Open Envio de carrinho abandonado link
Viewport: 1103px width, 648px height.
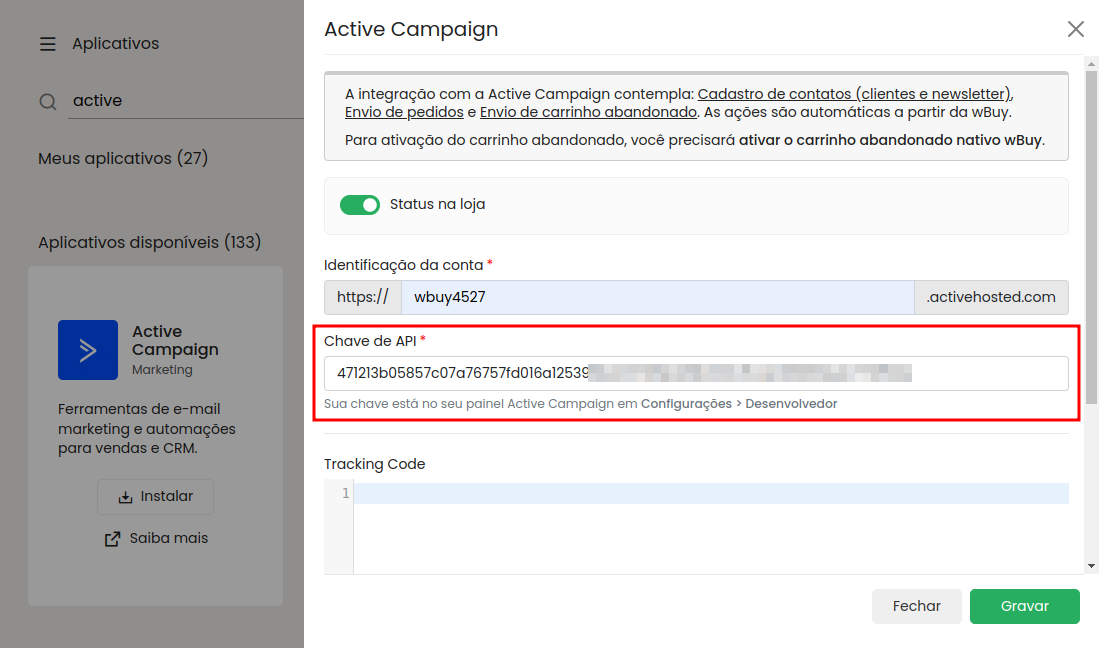588,112
